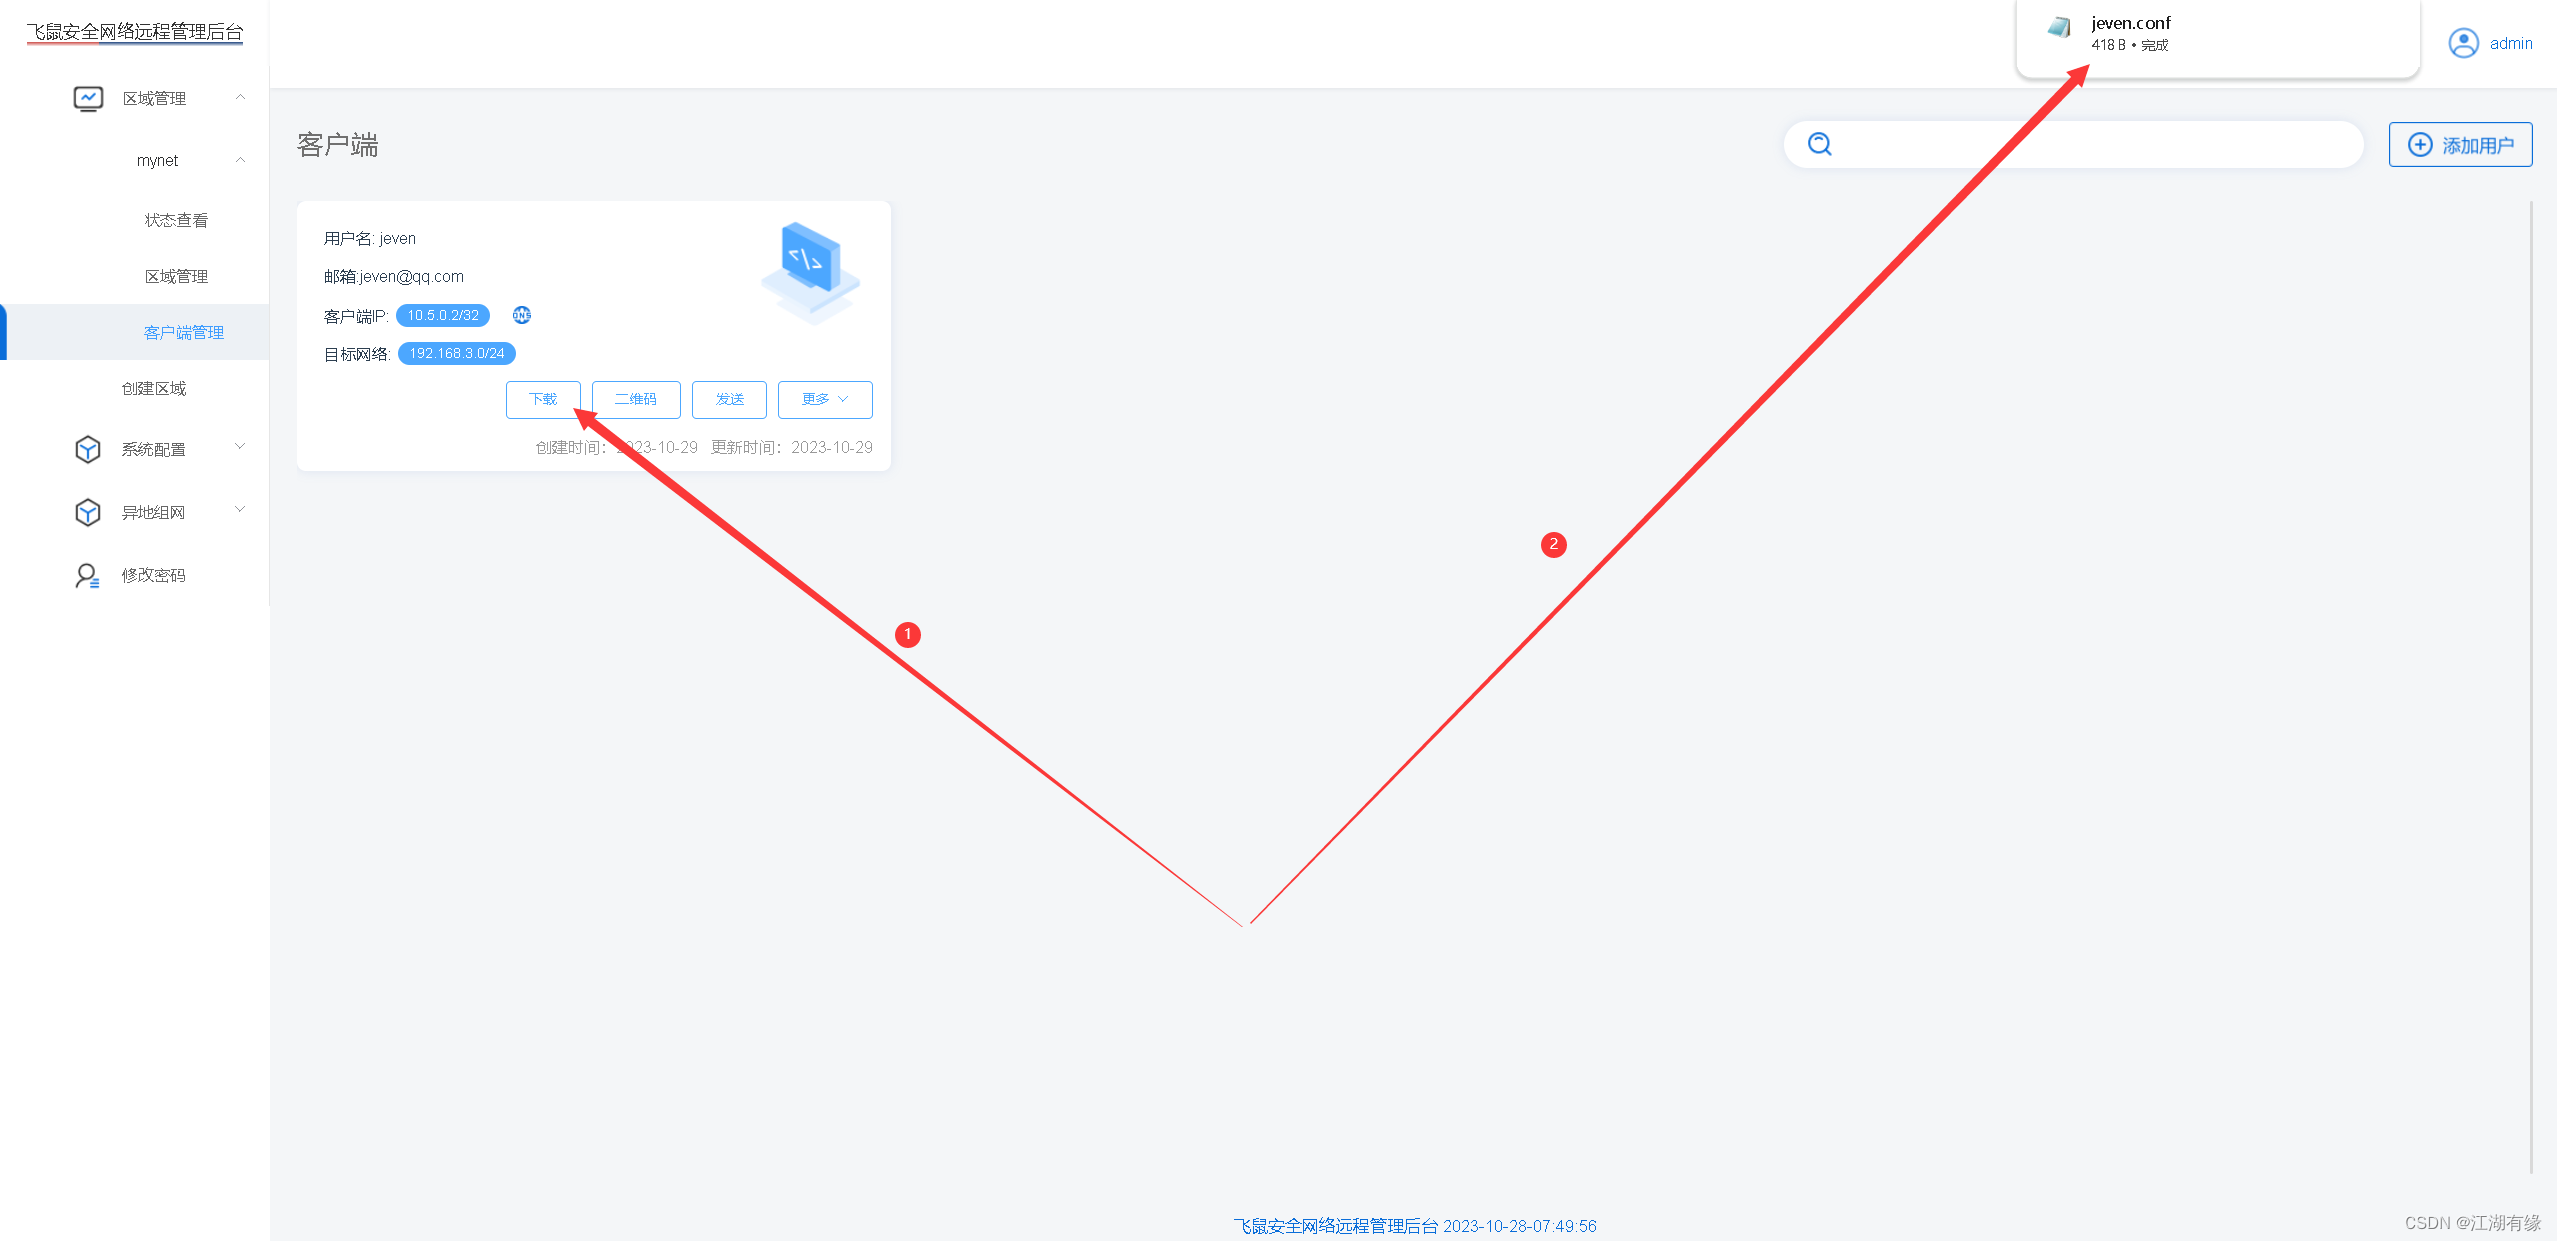
Task: Expand the 系统配置 menu chevron
Action: [241, 447]
